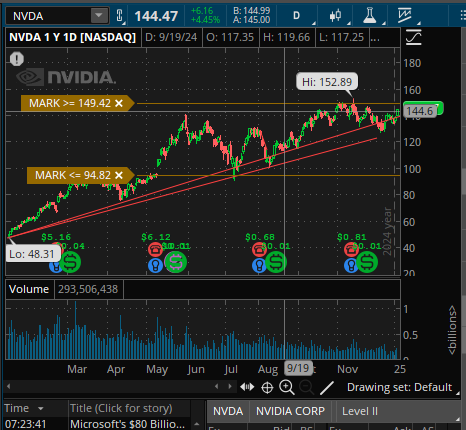Image resolution: width=466 pixels, height=430 pixels.
Task: Click the red phone icon under $6.12
Action: click(x=155, y=249)
